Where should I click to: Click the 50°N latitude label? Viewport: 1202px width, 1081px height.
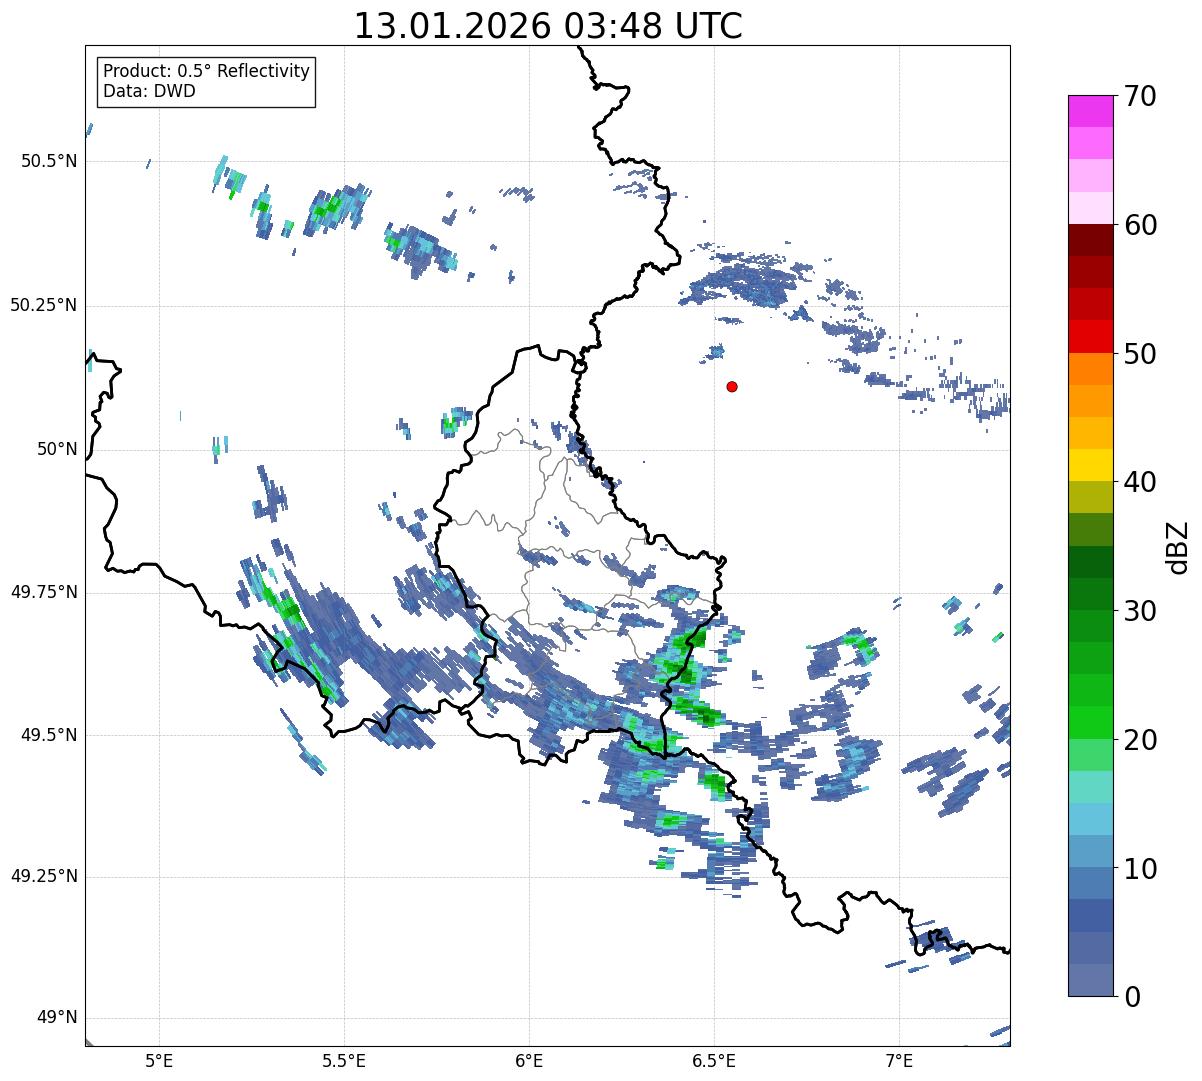[x=56, y=449]
